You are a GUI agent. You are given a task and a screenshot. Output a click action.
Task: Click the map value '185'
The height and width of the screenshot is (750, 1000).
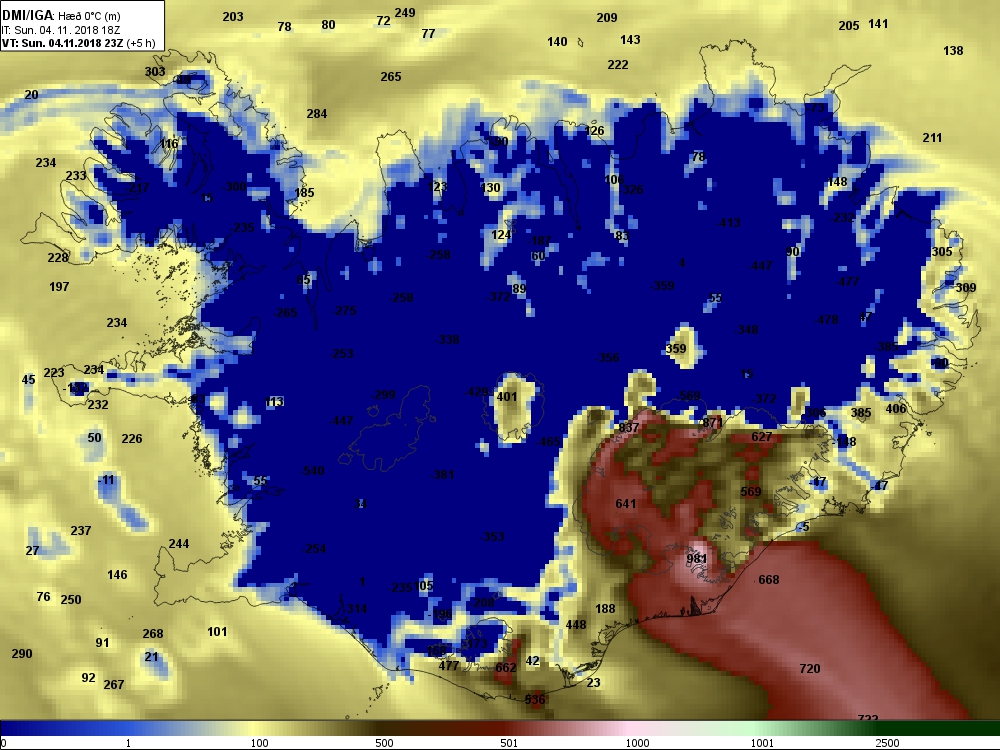pyautogui.click(x=304, y=193)
